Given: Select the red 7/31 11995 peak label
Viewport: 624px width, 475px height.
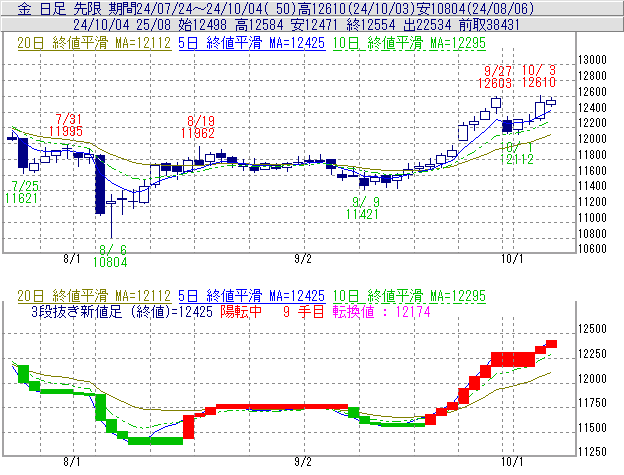Looking at the screenshot, I should click(x=66, y=125).
